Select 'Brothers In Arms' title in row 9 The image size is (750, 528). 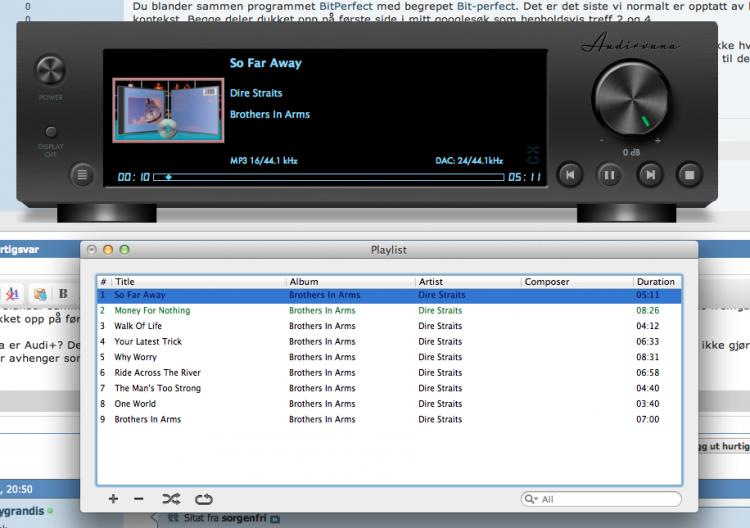point(147,419)
